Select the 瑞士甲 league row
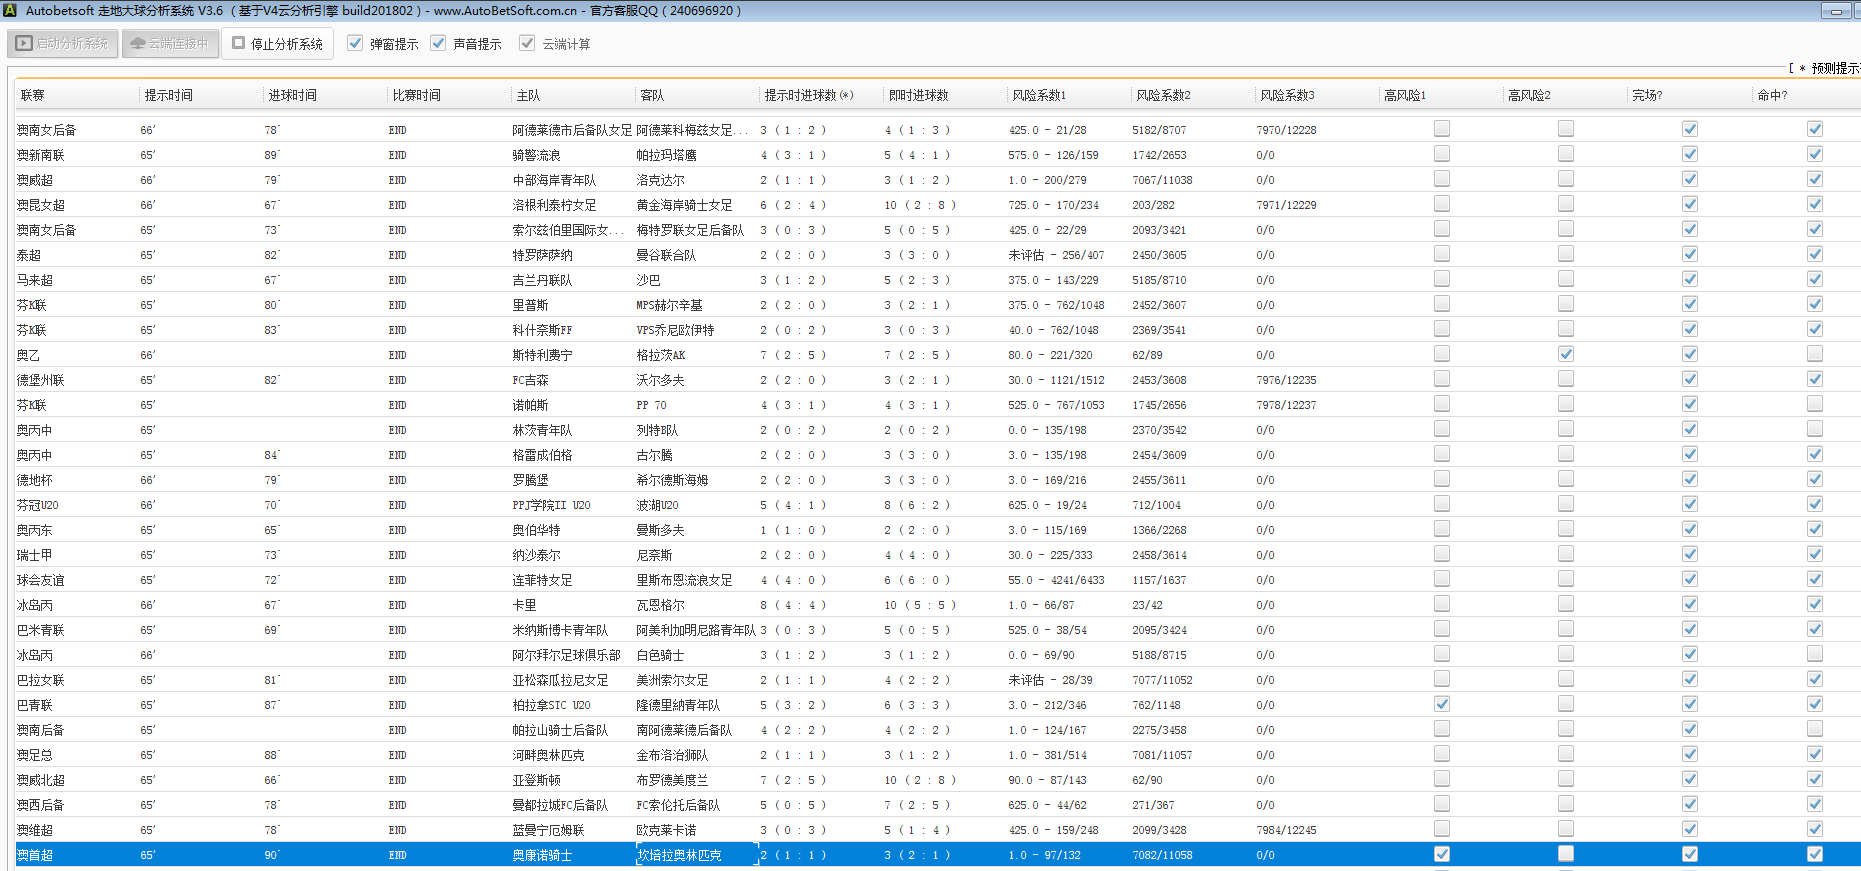The width and height of the screenshot is (1861, 871). coord(35,555)
